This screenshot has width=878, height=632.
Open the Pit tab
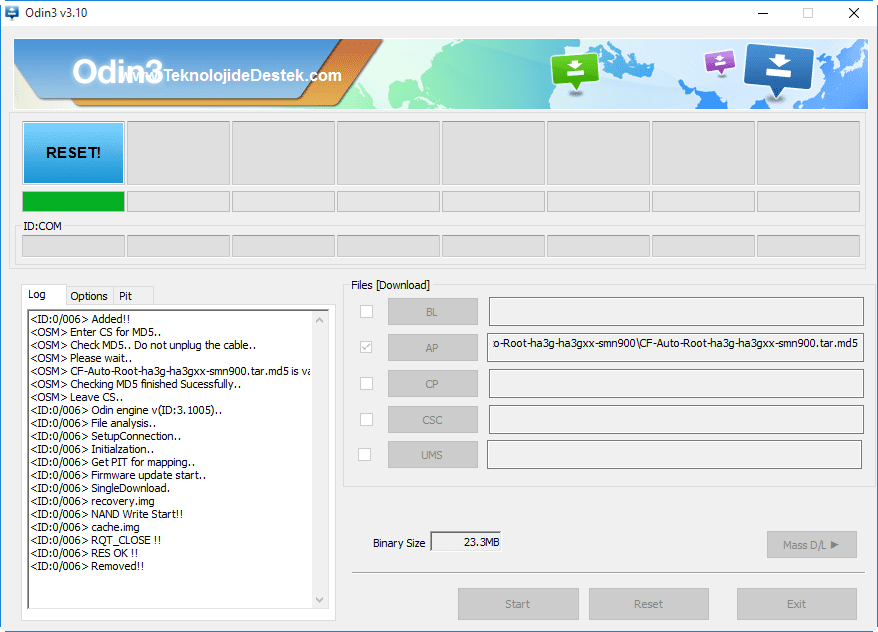(125, 296)
